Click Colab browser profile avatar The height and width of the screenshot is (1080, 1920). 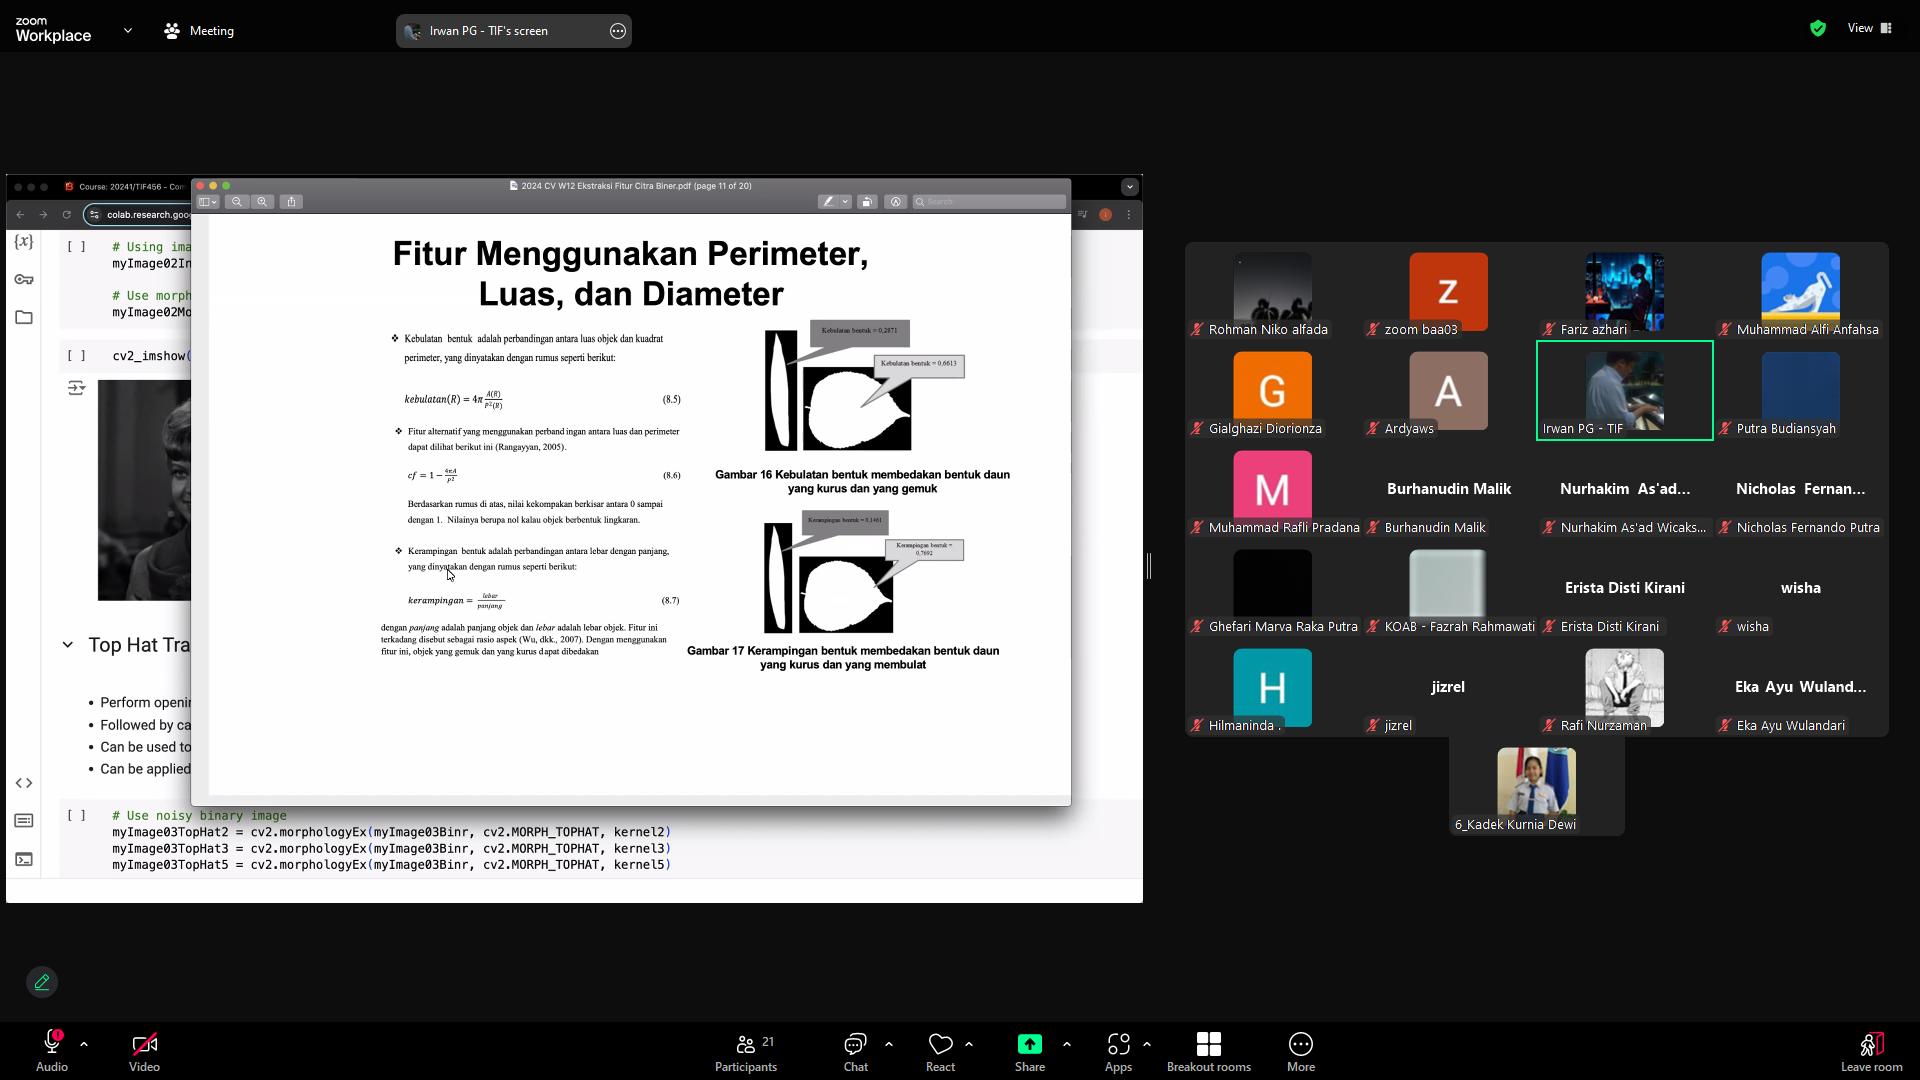point(1105,215)
